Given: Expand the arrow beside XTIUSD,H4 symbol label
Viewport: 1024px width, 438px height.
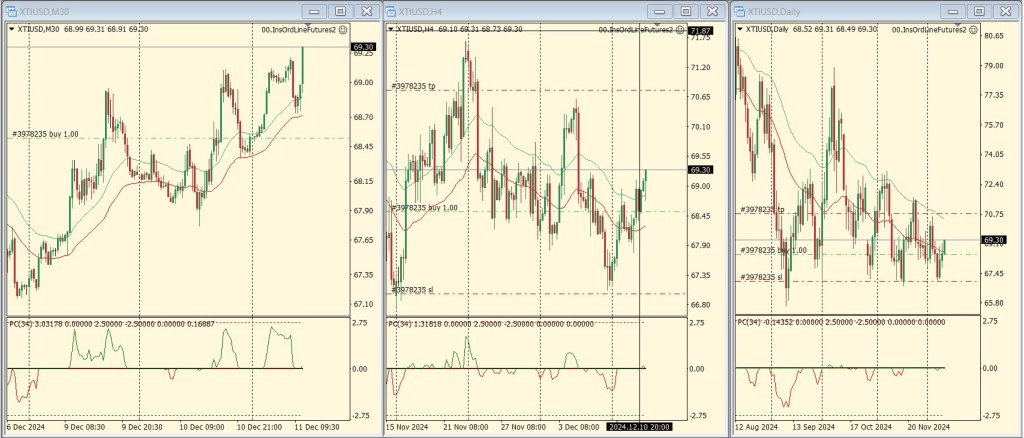Looking at the screenshot, I should 390,30.
